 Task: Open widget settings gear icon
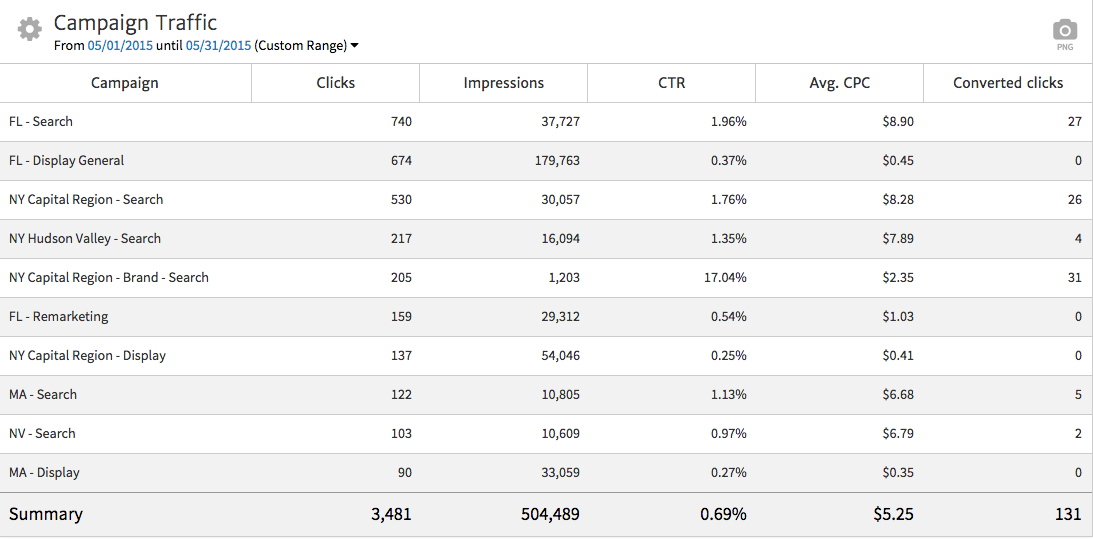tap(30, 29)
